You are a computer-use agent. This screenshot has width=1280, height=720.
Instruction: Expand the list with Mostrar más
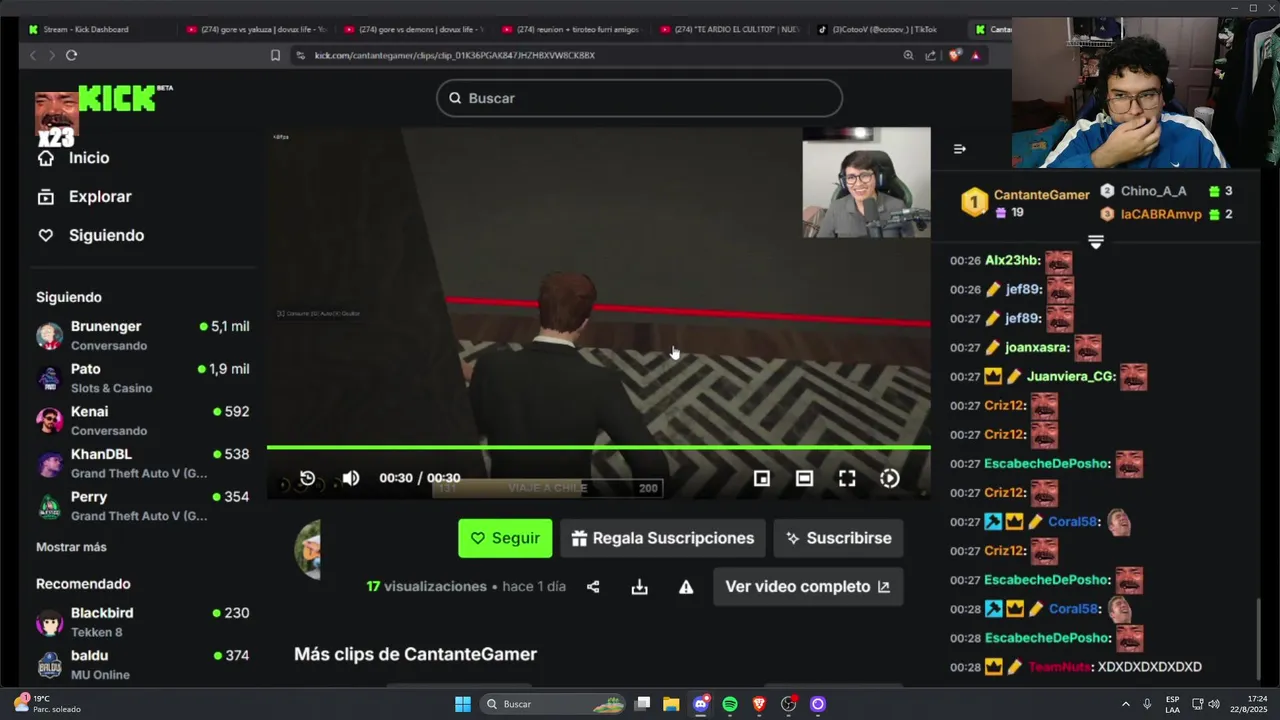(71, 547)
